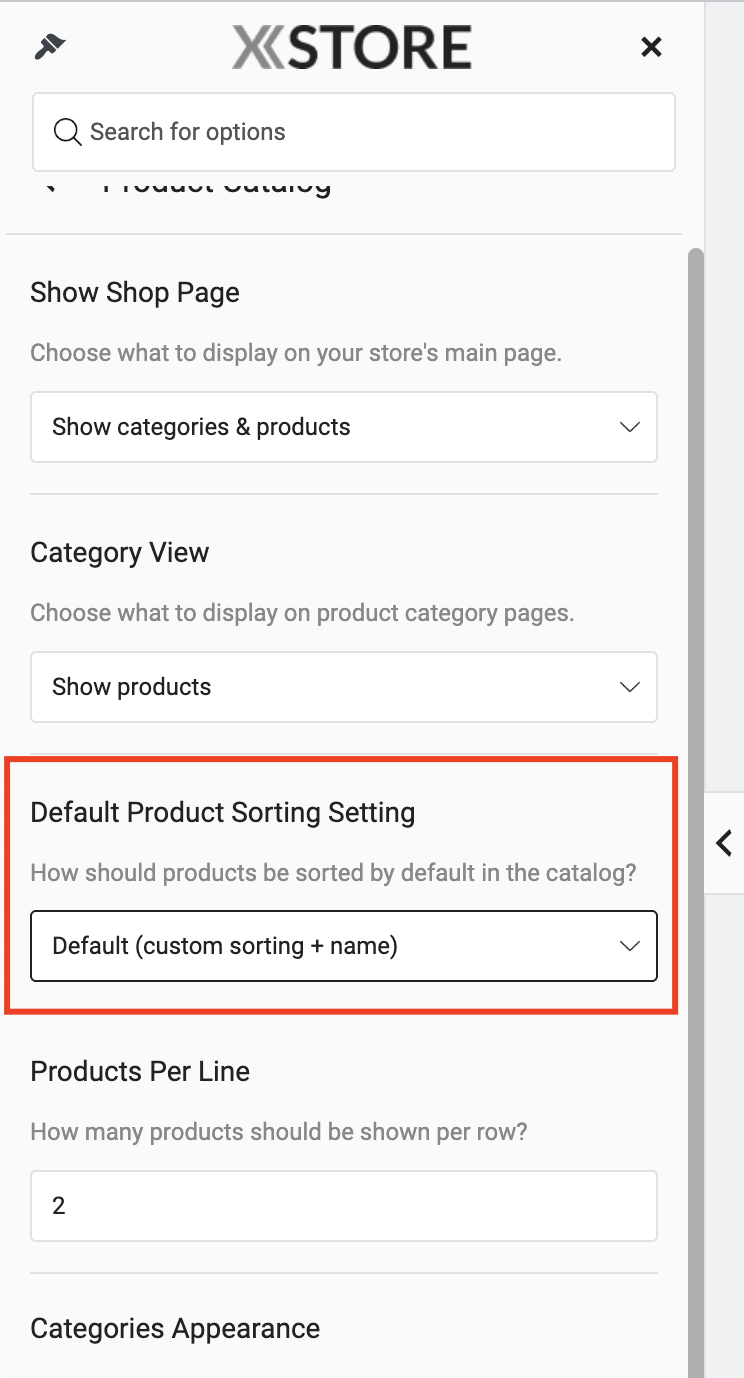Click the chevron on the product sorting select
The height and width of the screenshot is (1378, 744).
pyautogui.click(x=629, y=946)
